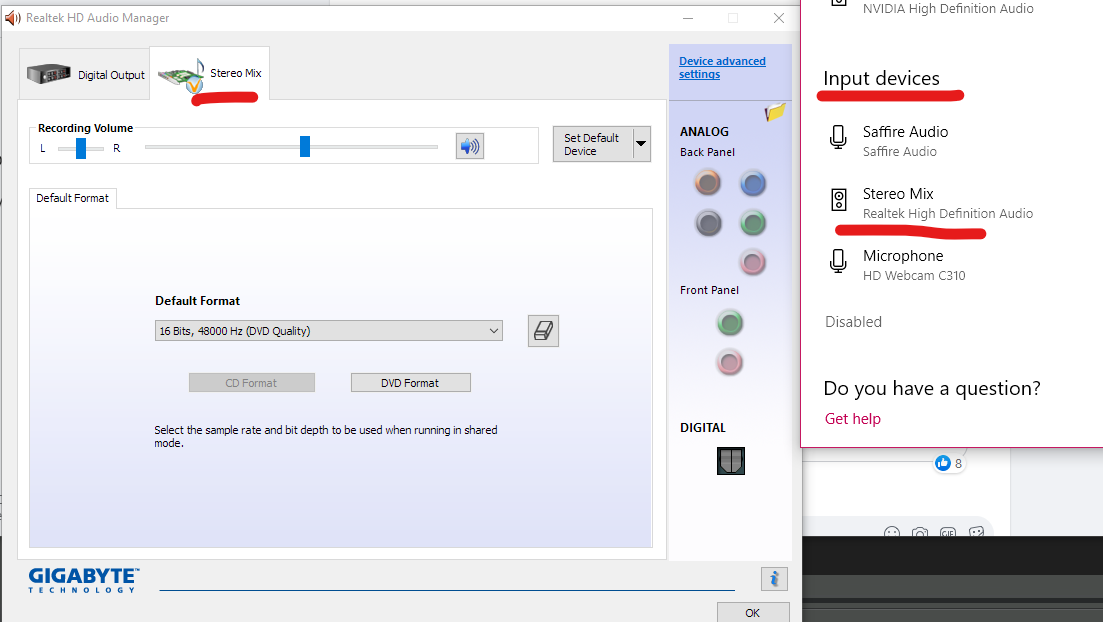Click the HD Webcam microphone icon

[838, 261]
